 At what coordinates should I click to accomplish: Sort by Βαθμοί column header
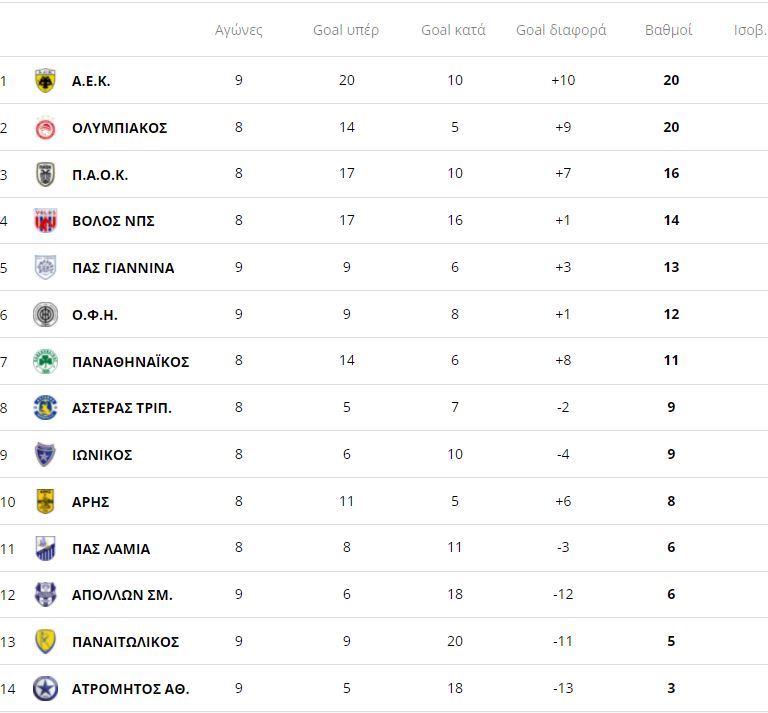point(669,30)
